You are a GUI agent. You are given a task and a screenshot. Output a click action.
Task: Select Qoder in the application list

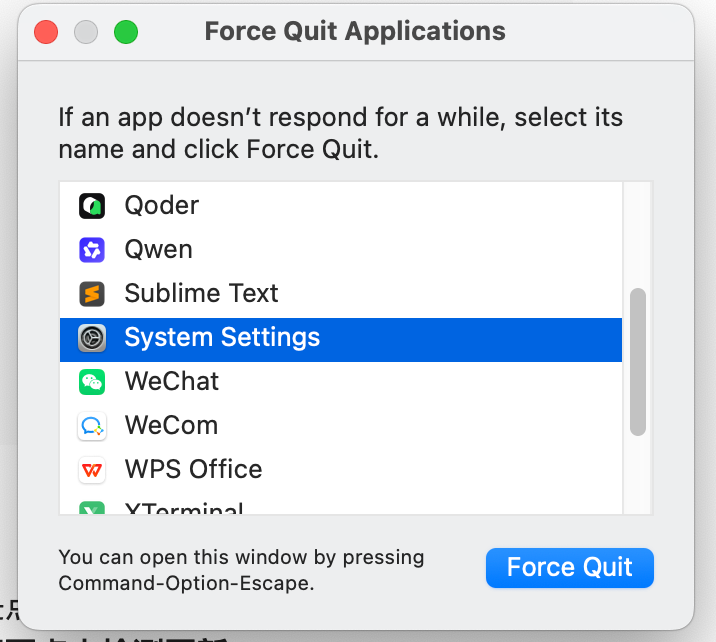162,206
